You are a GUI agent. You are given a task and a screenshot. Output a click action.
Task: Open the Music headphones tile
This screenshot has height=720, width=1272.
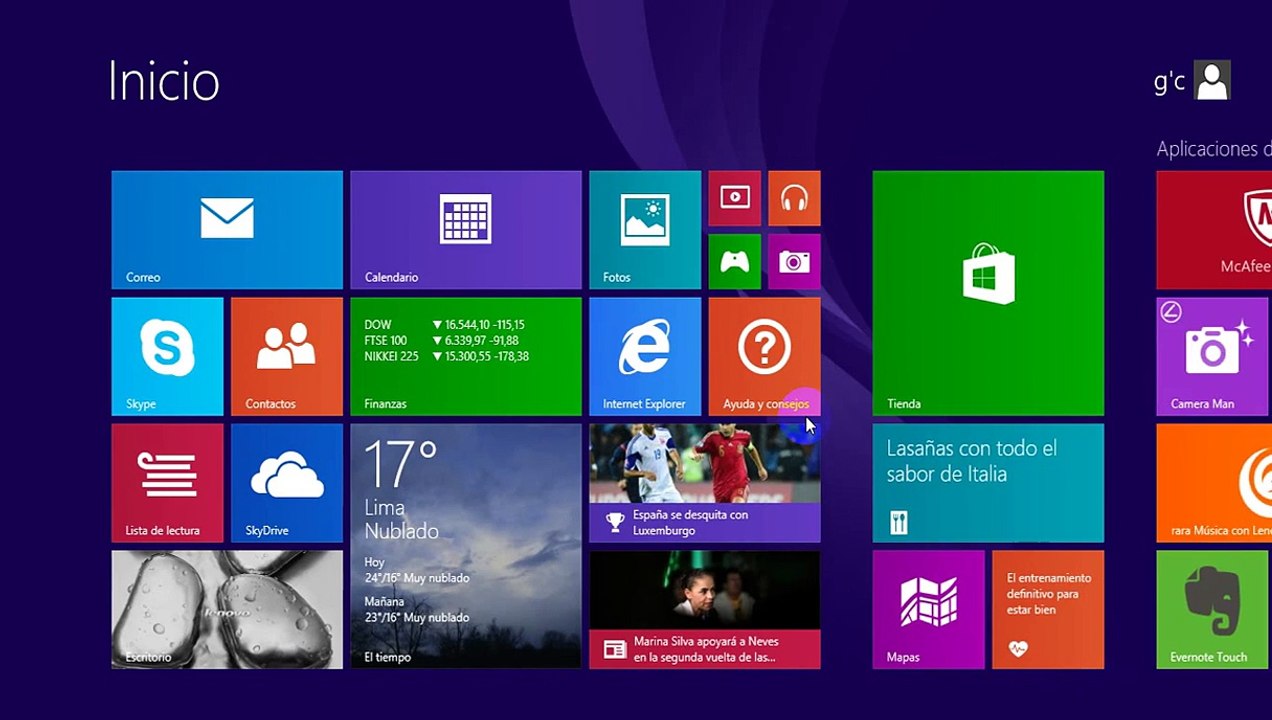pos(795,198)
